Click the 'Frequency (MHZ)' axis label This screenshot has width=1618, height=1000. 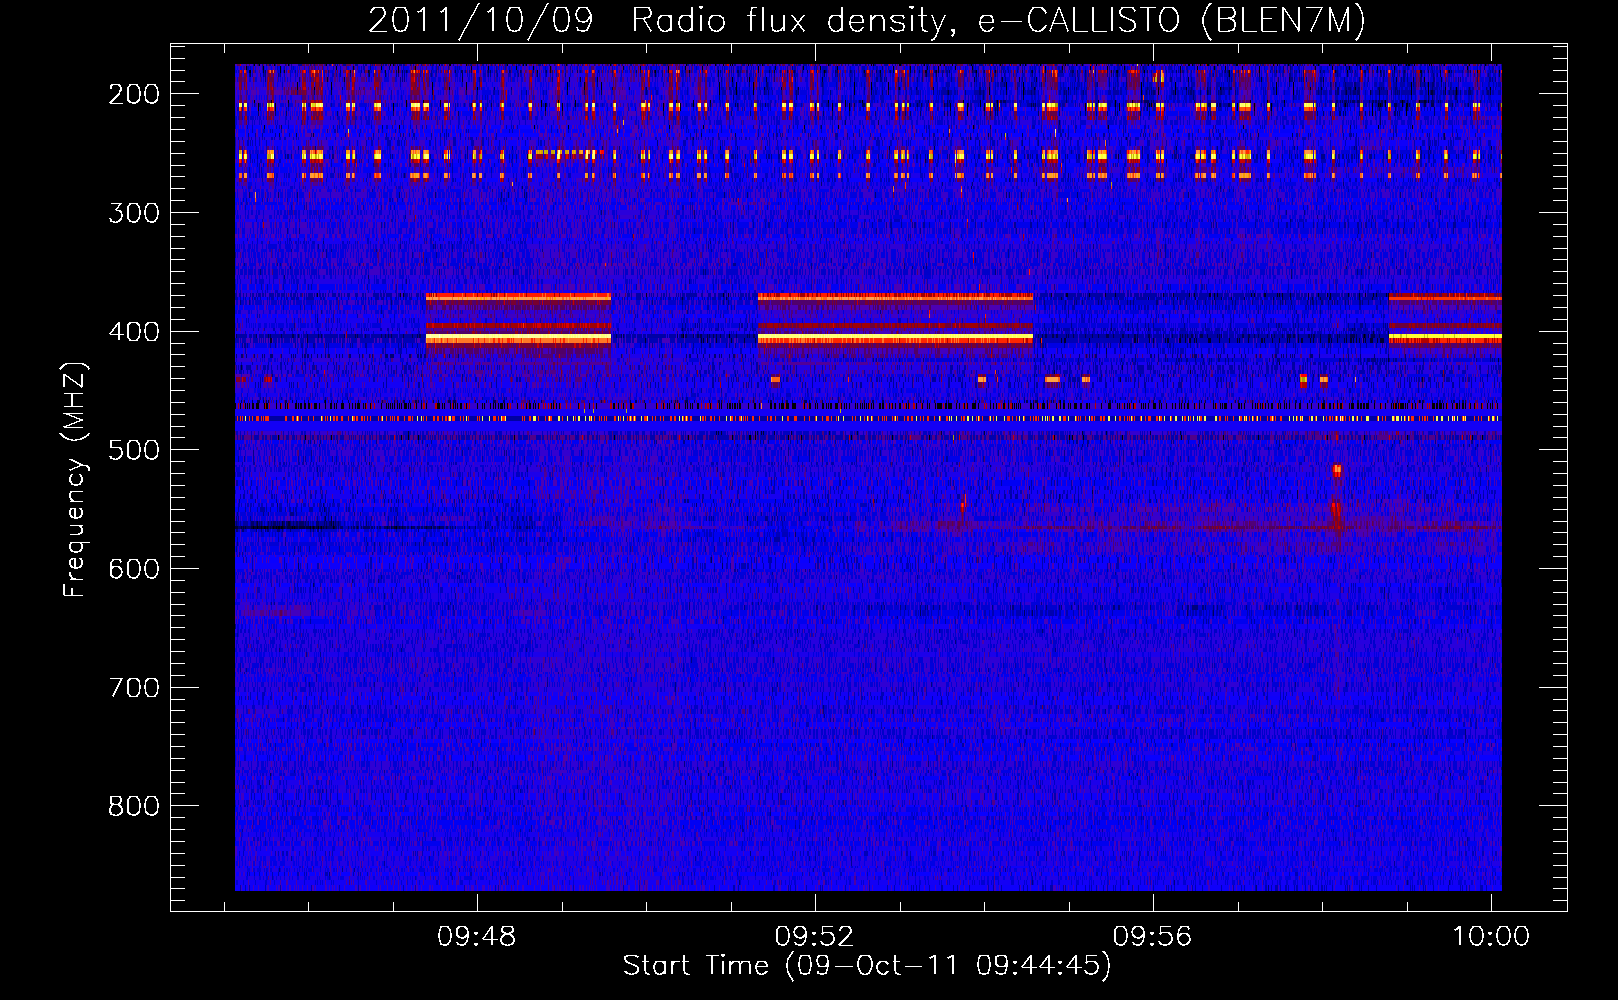click(x=75, y=479)
